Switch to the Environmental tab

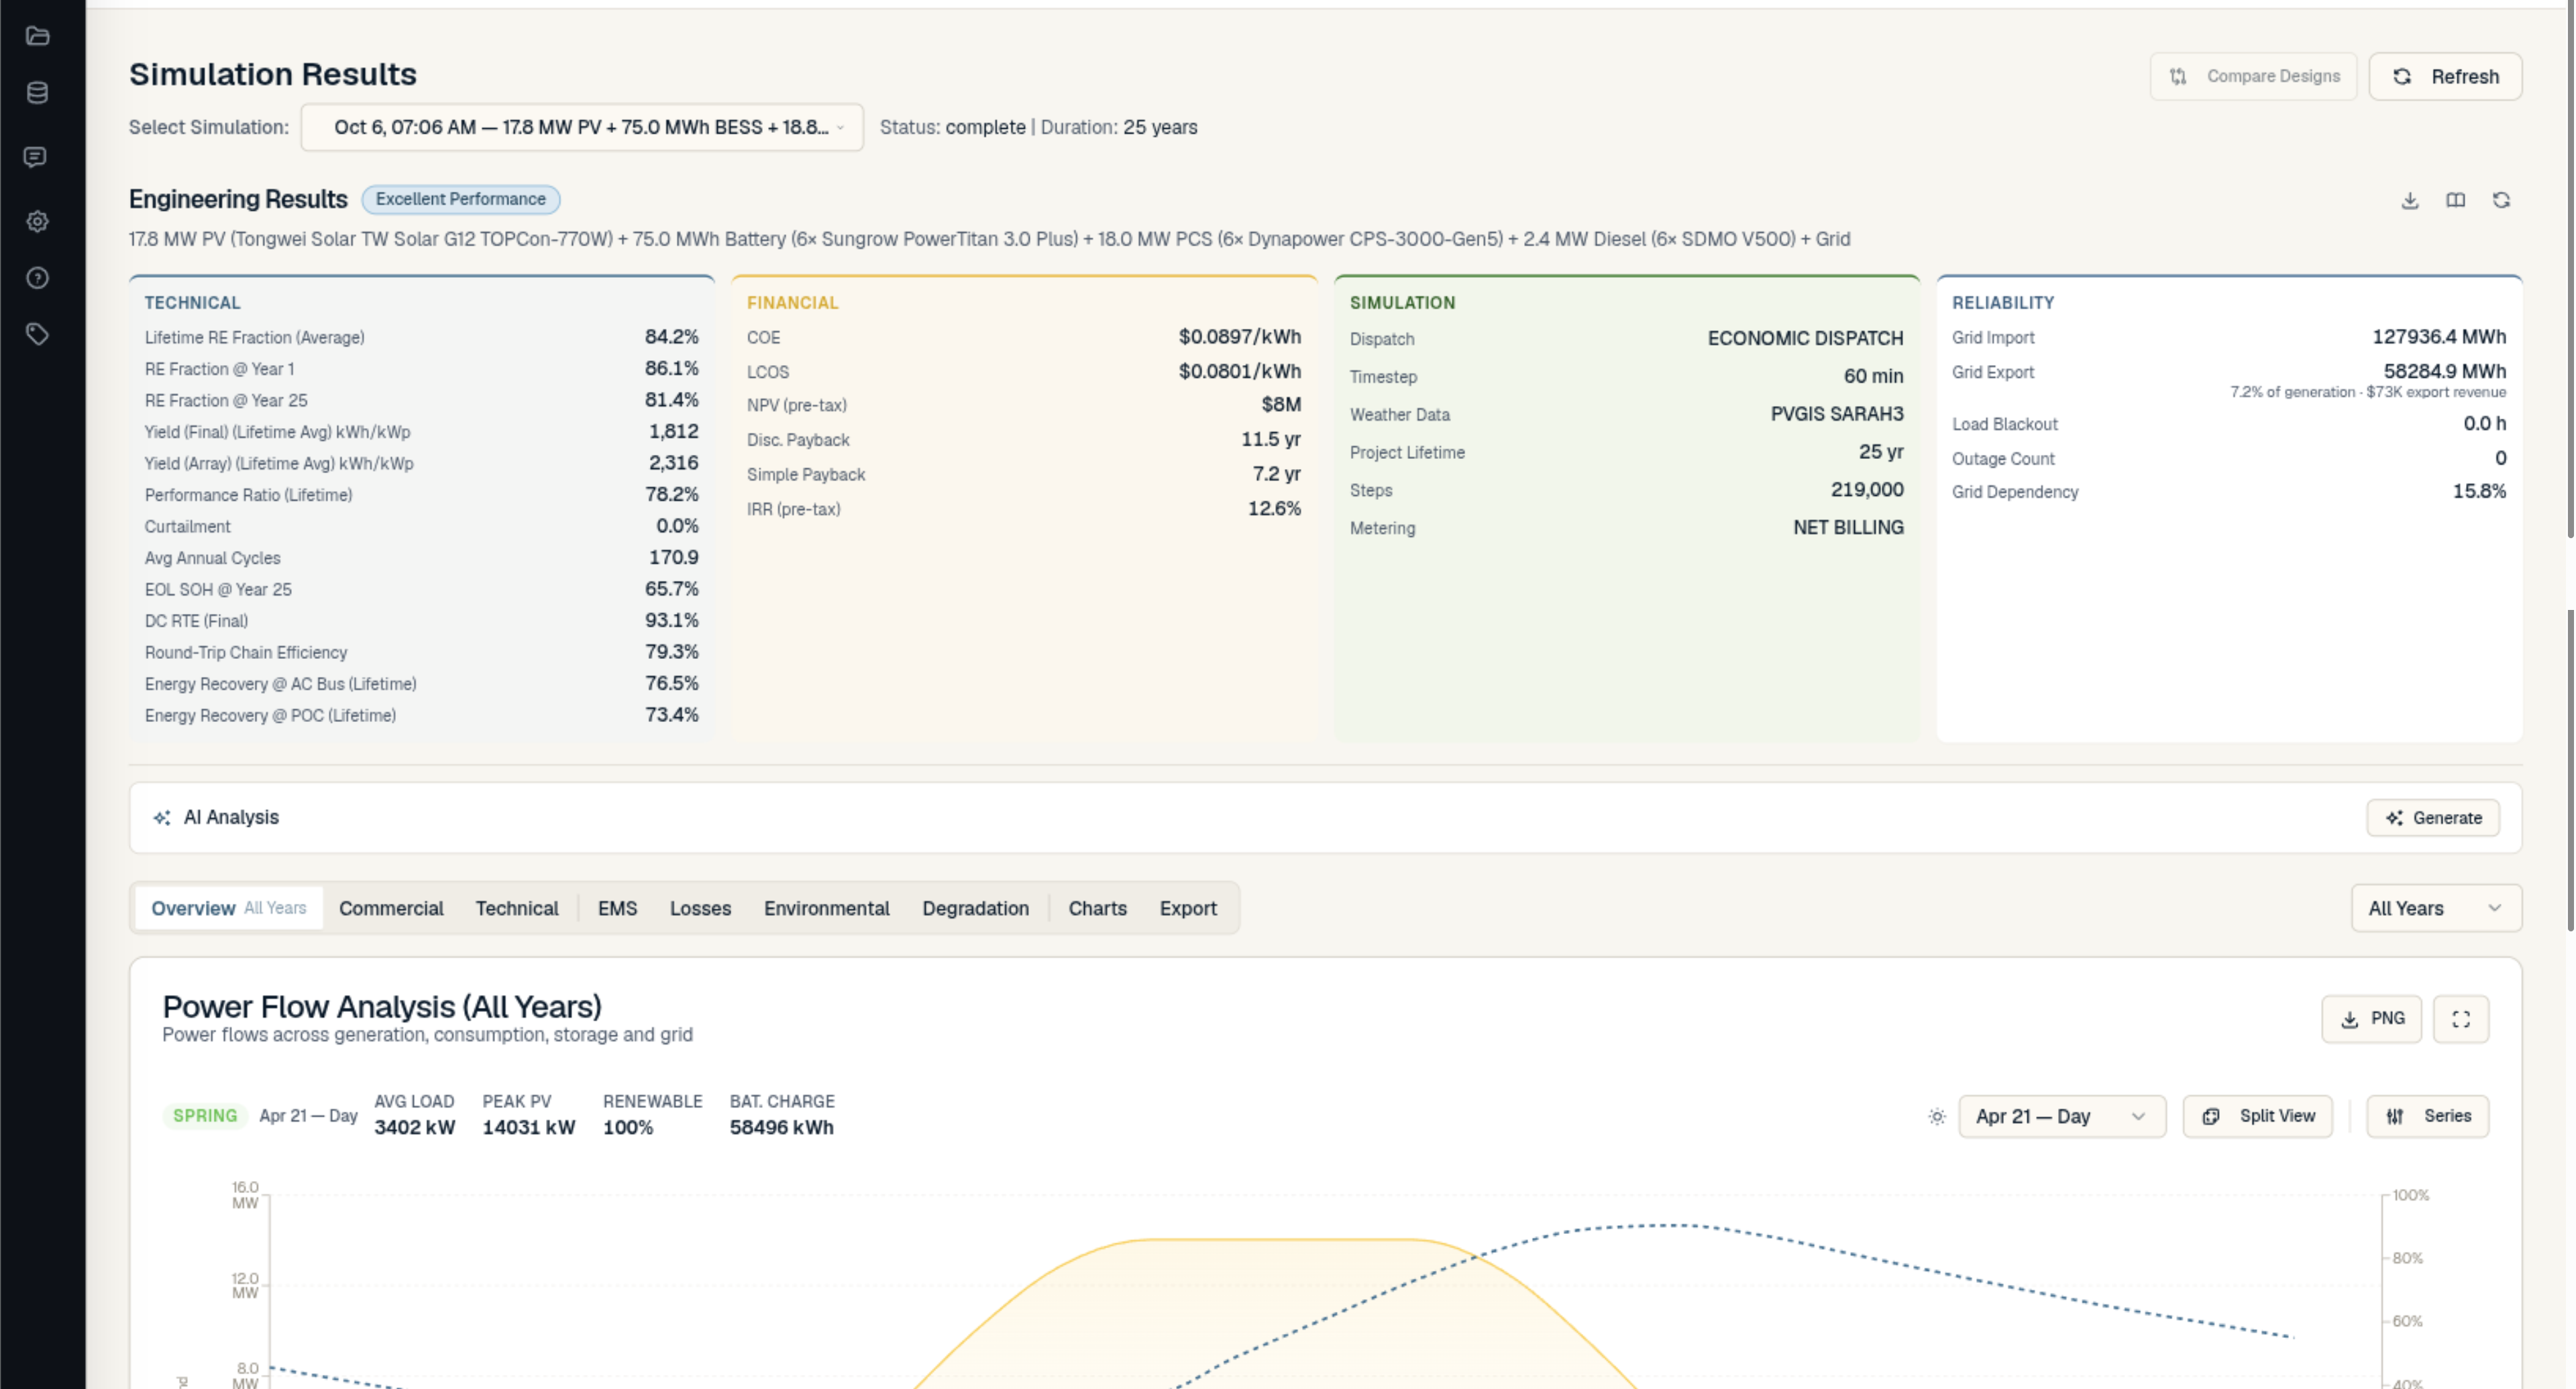tap(826, 908)
